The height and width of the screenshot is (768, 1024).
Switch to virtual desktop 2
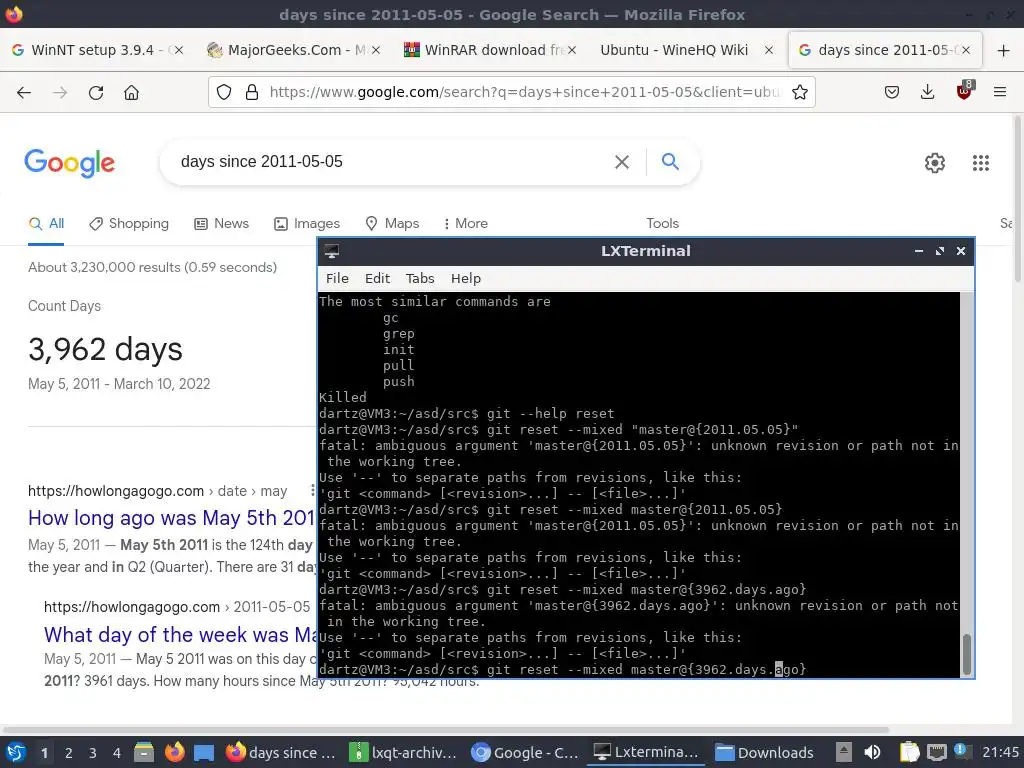(x=69, y=753)
